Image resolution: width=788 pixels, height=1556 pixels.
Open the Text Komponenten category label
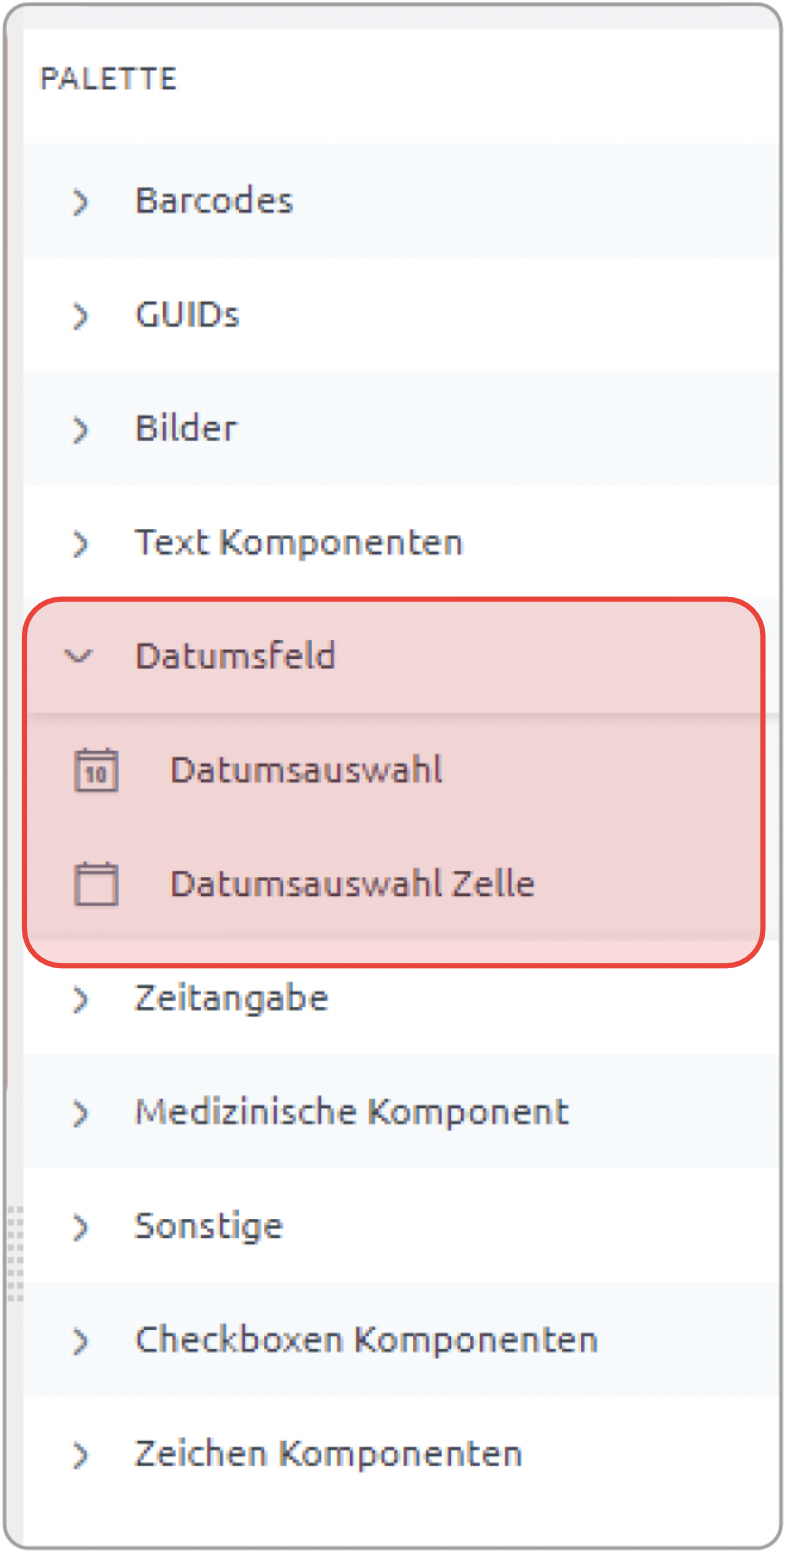pyautogui.click(x=299, y=542)
